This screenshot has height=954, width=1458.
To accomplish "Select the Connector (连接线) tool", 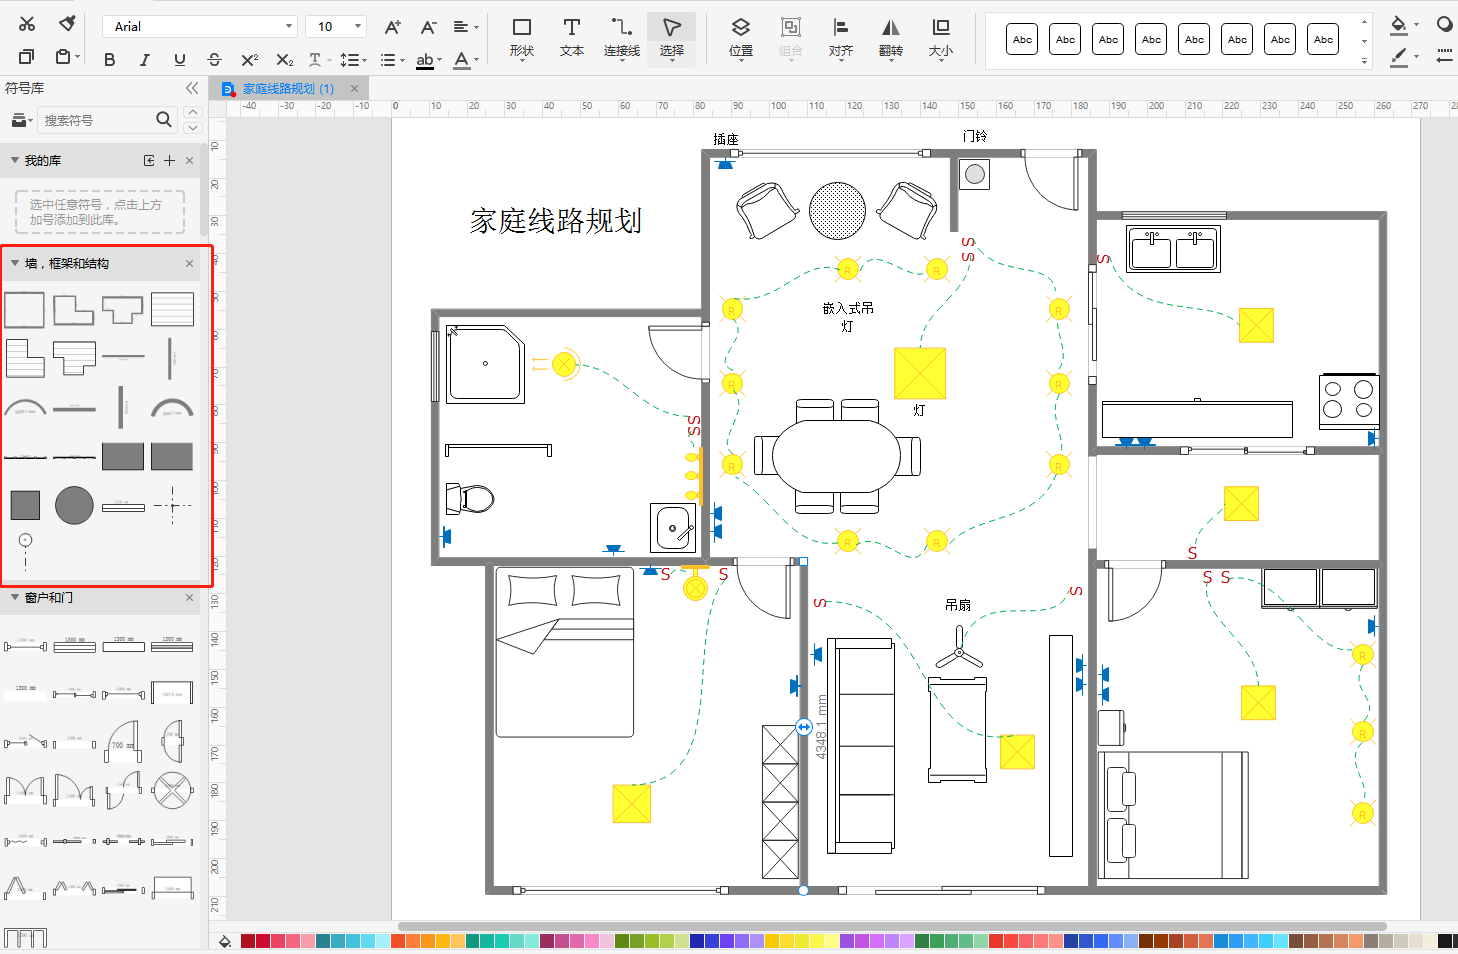I will tap(621, 37).
